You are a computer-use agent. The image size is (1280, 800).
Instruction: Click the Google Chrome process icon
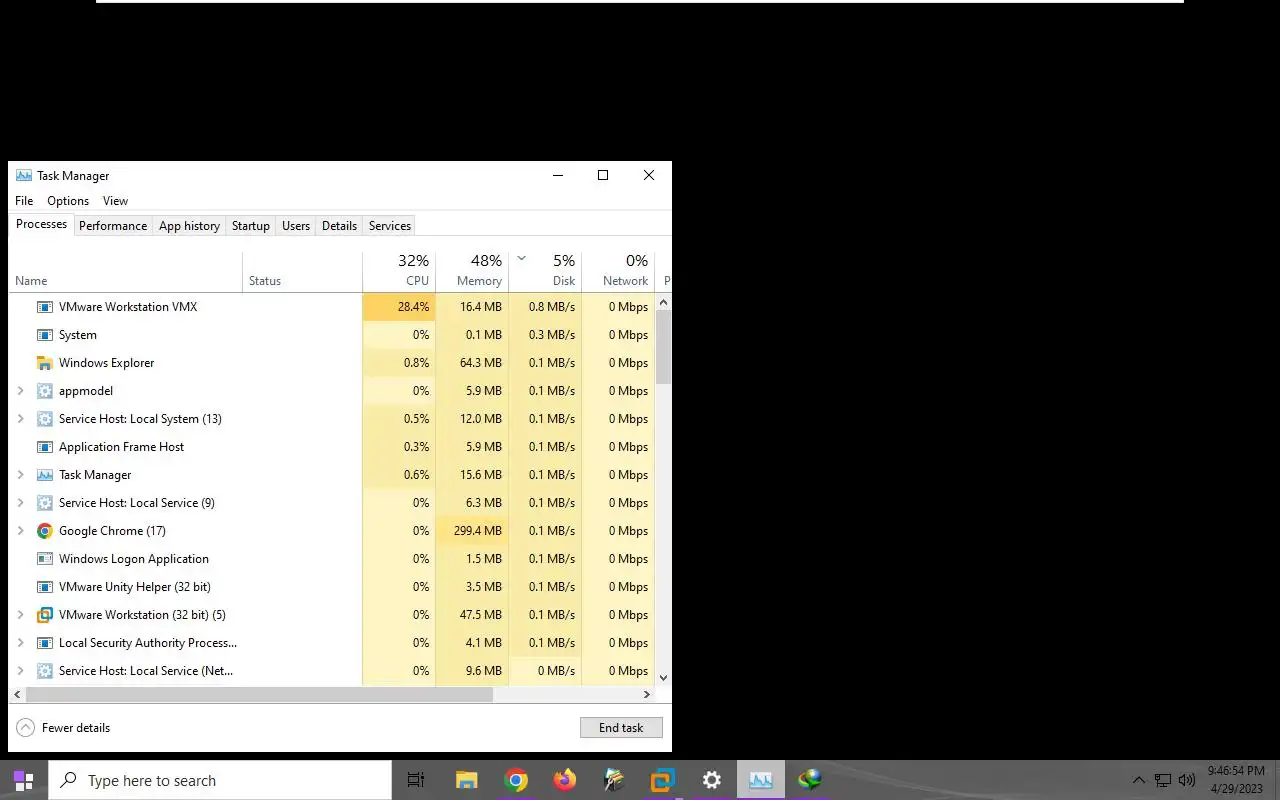tap(44, 531)
